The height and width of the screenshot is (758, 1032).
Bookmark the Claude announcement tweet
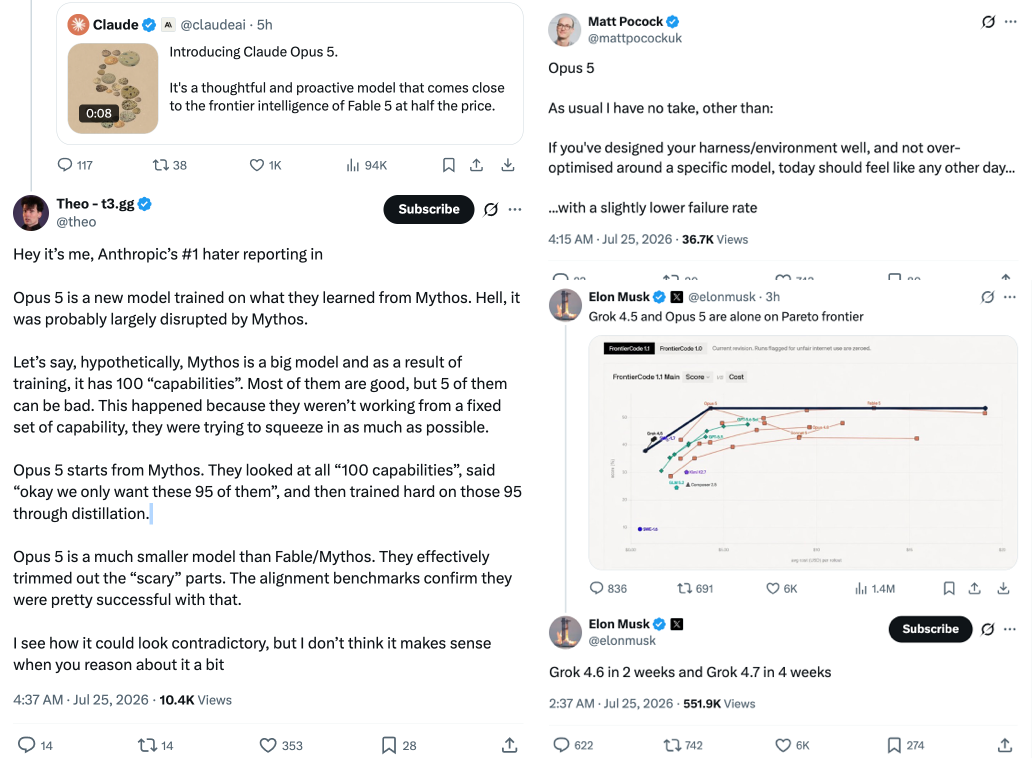pyautogui.click(x=448, y=165)
